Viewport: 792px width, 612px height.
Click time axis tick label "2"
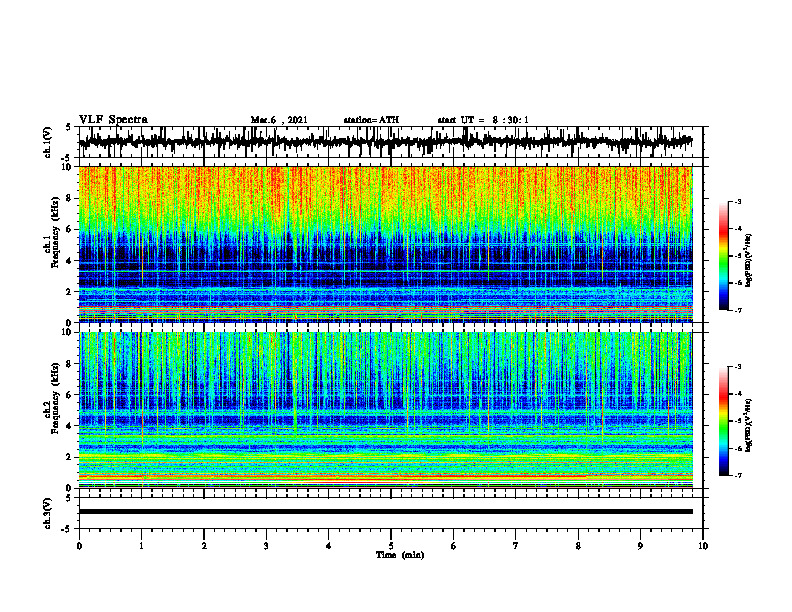point(204,546)
